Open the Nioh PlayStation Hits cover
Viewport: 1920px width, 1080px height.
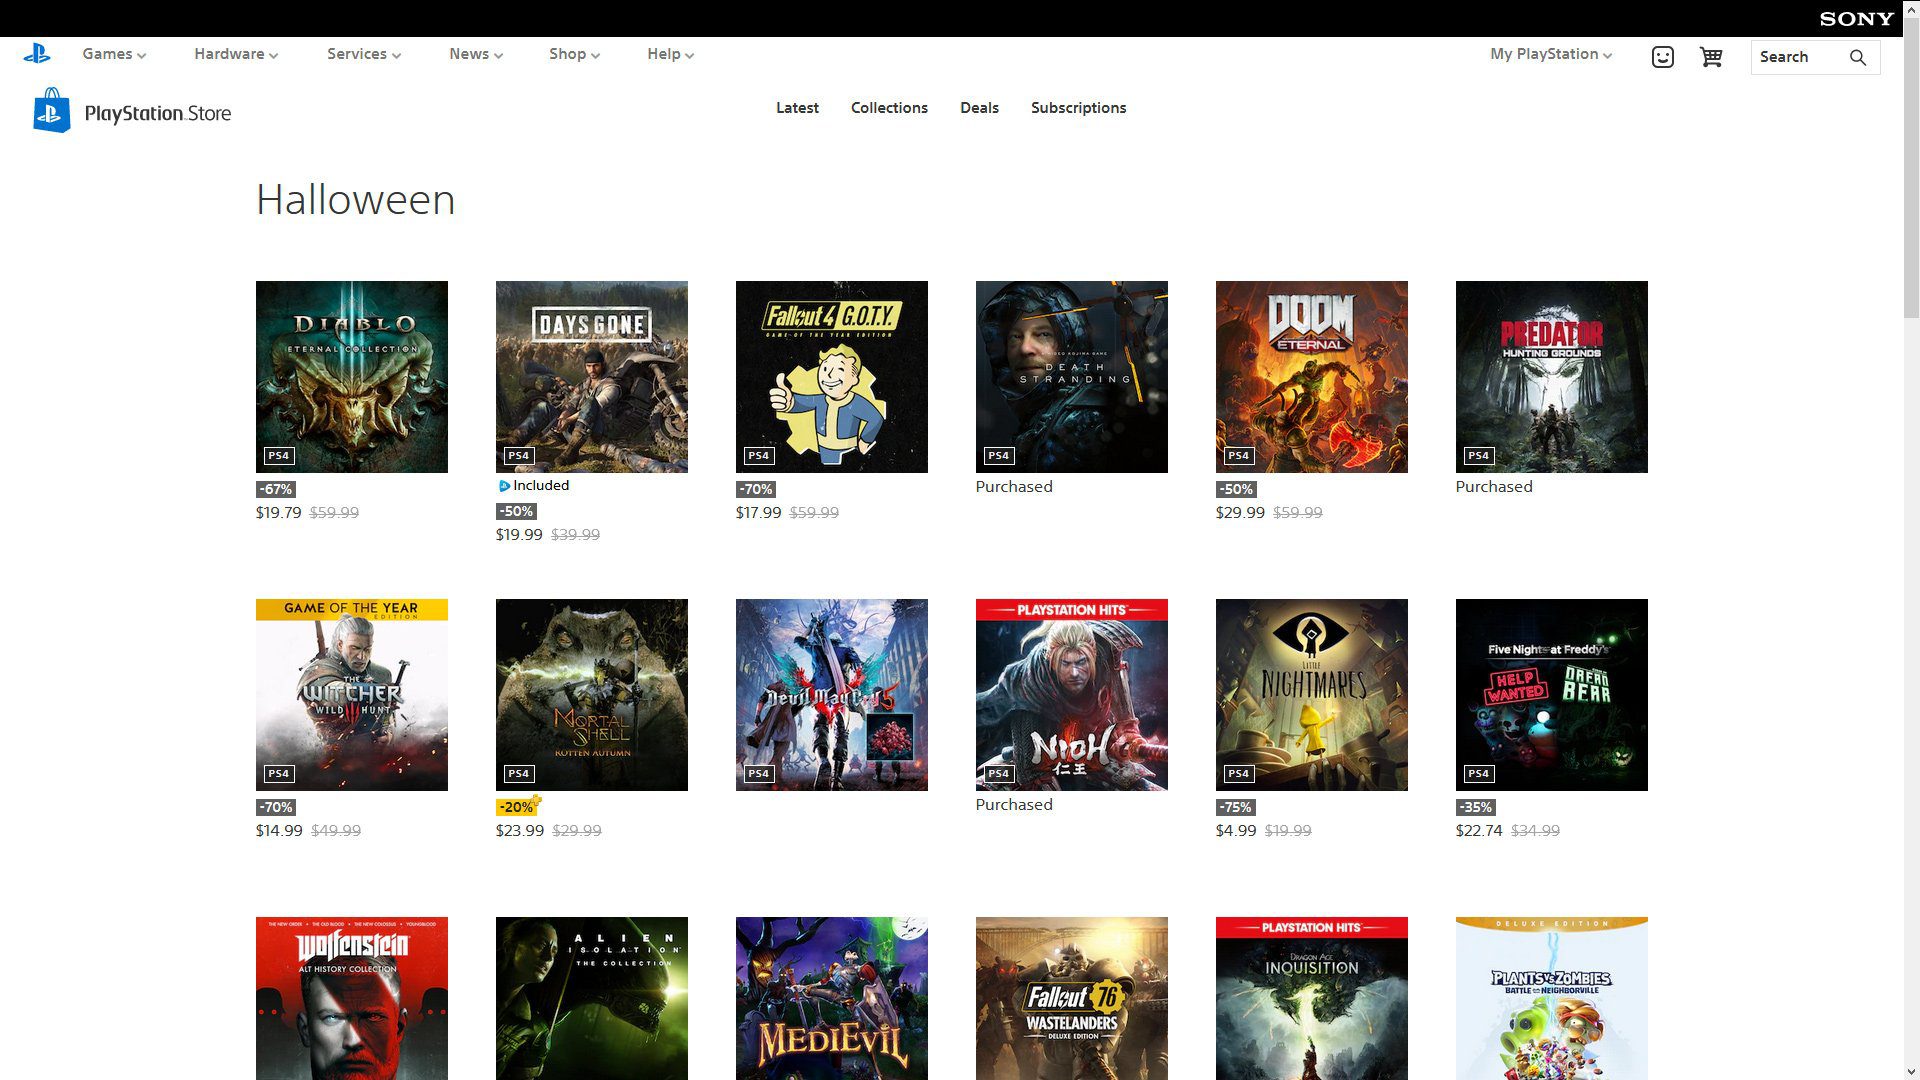click(x=1072, y=695)
